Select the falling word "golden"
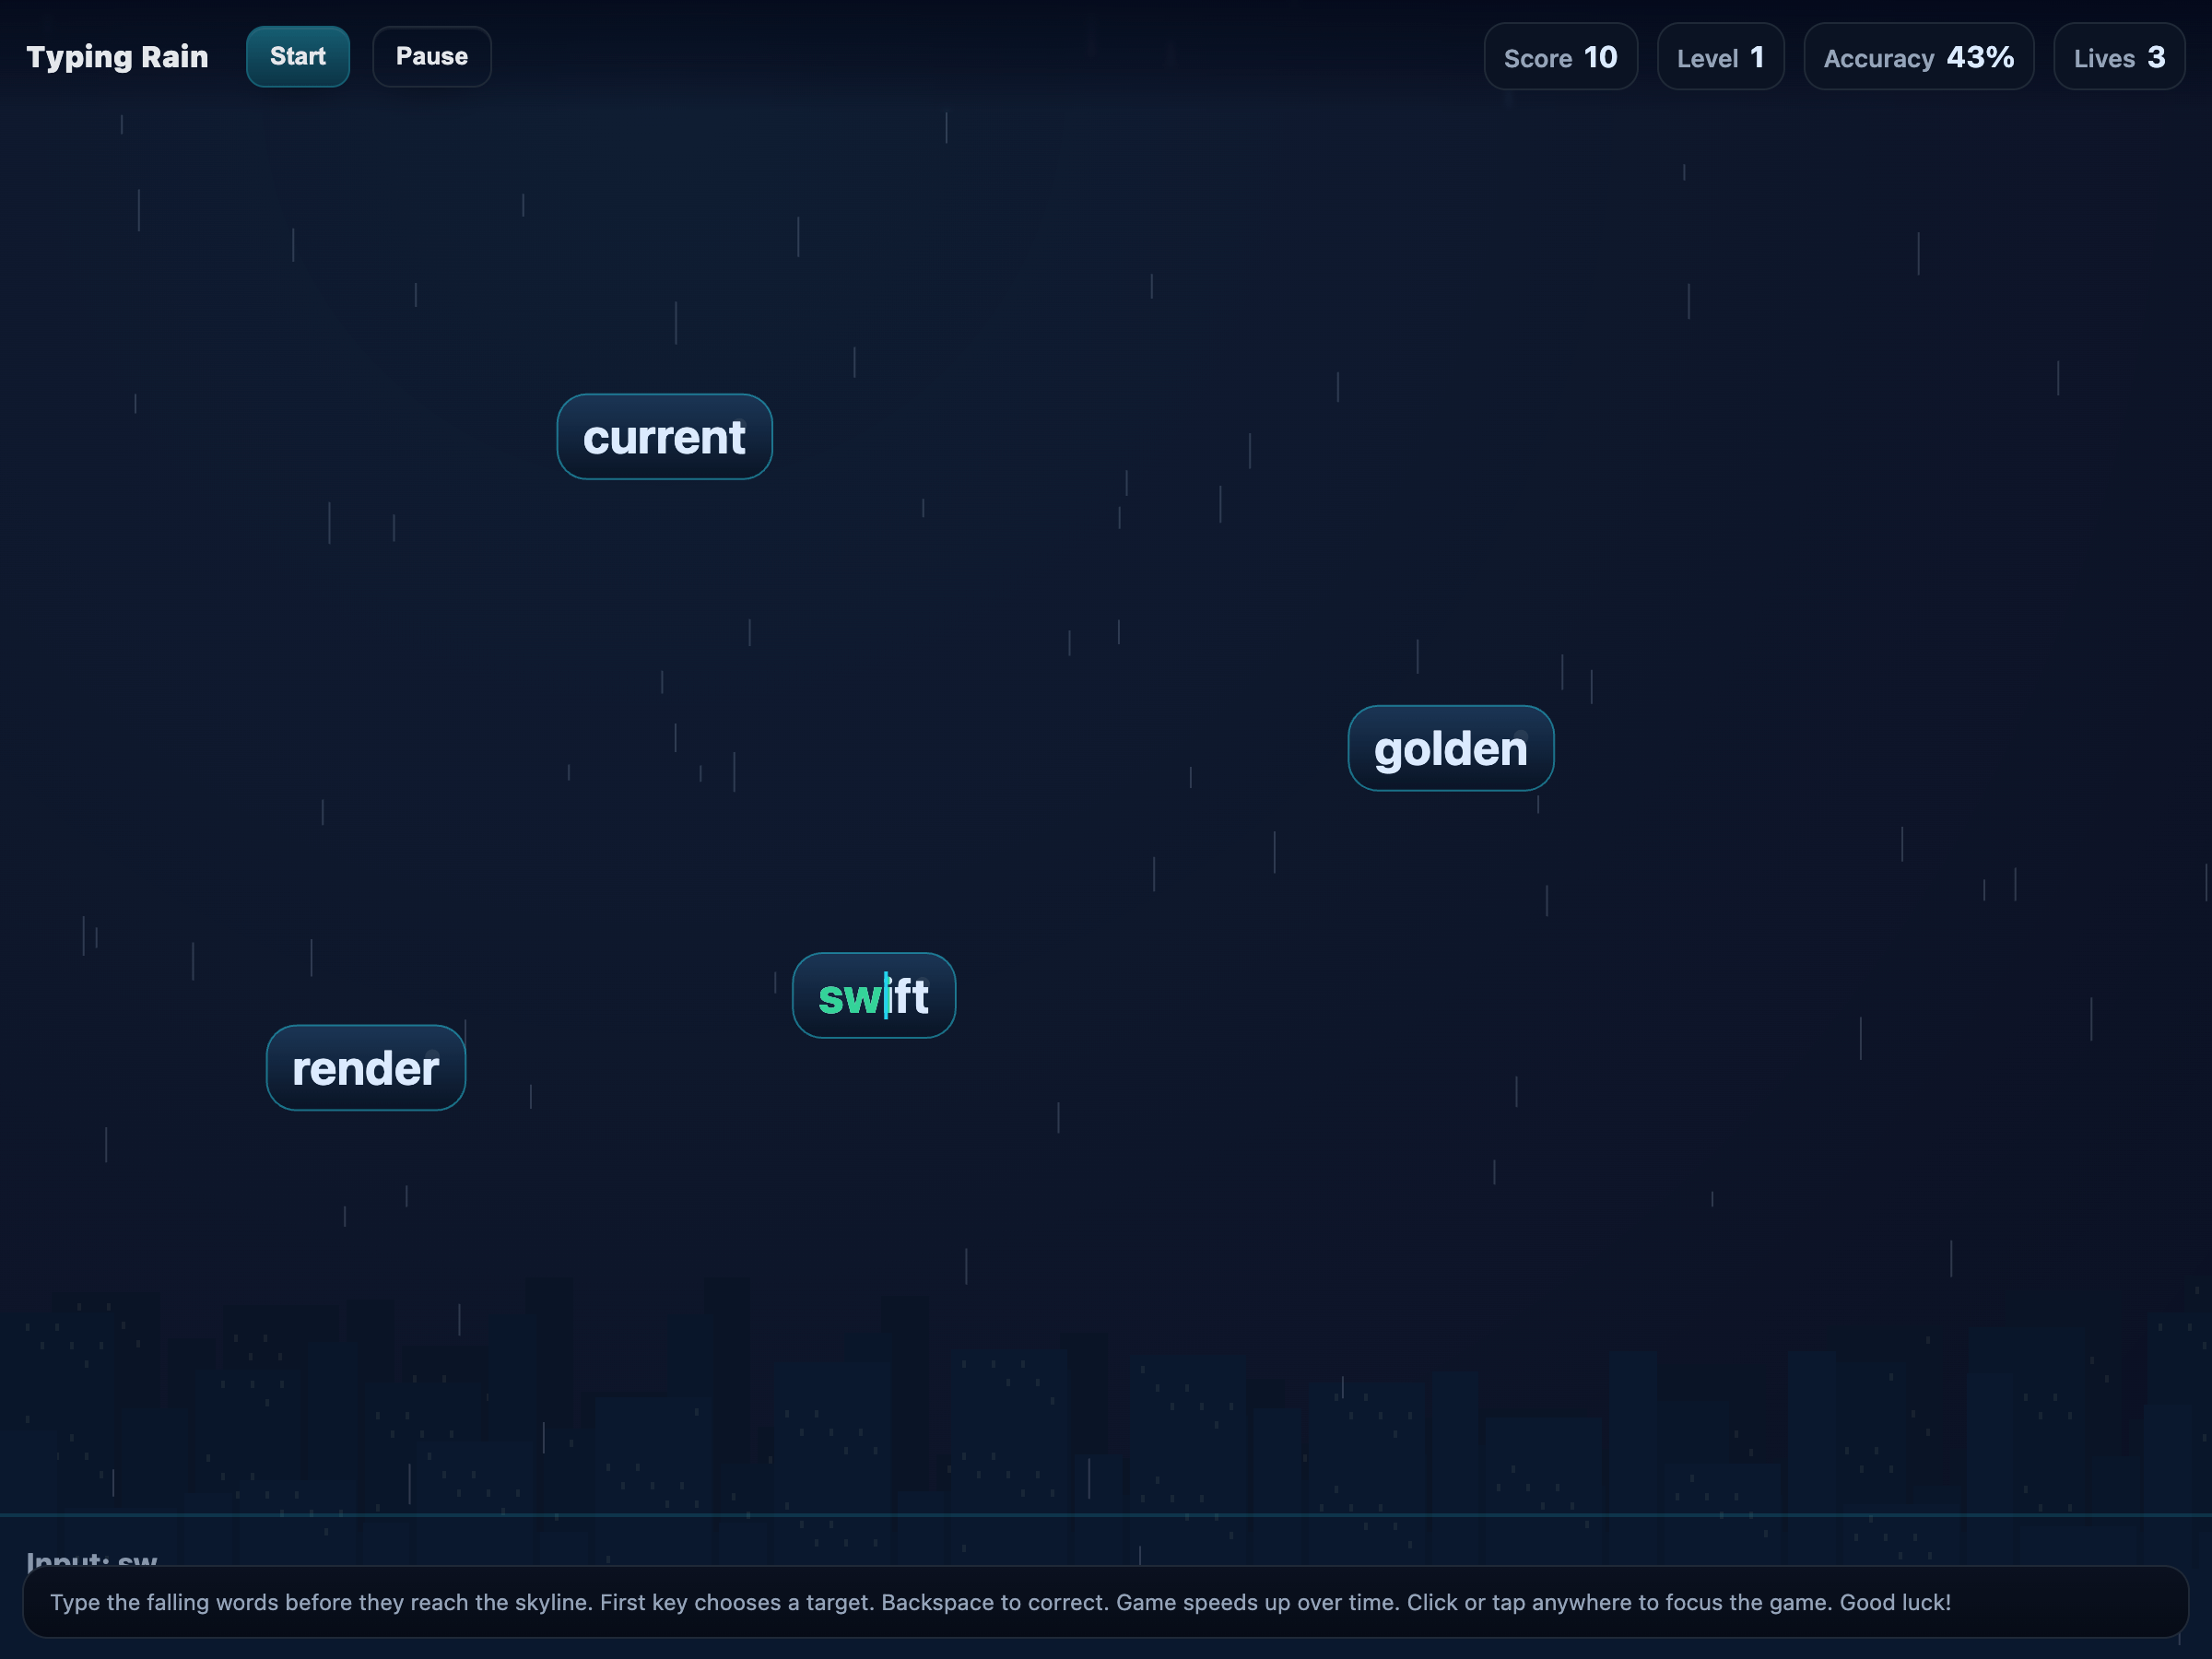Viewport: 2212px width, 1659px height. [1450, 749]
